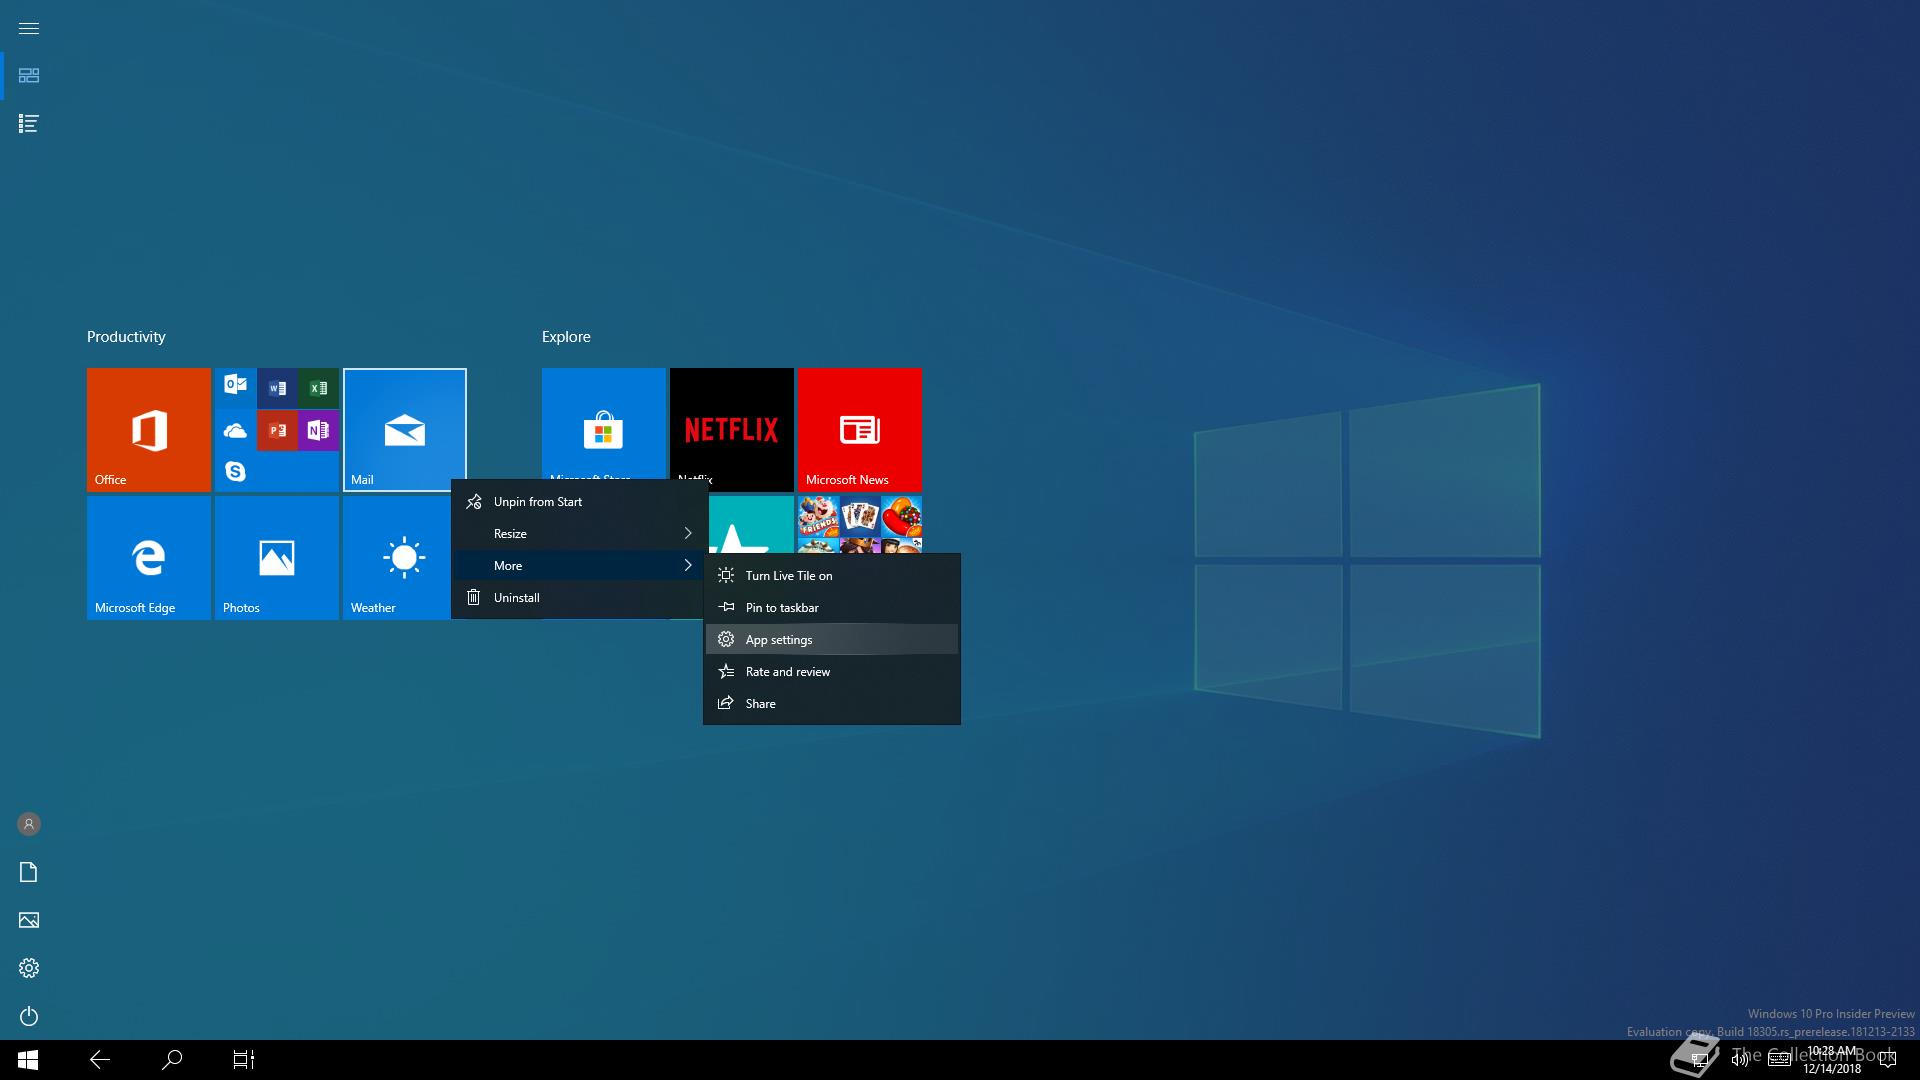
Task: Select Share in the More submenu
Action: (832, 704)
